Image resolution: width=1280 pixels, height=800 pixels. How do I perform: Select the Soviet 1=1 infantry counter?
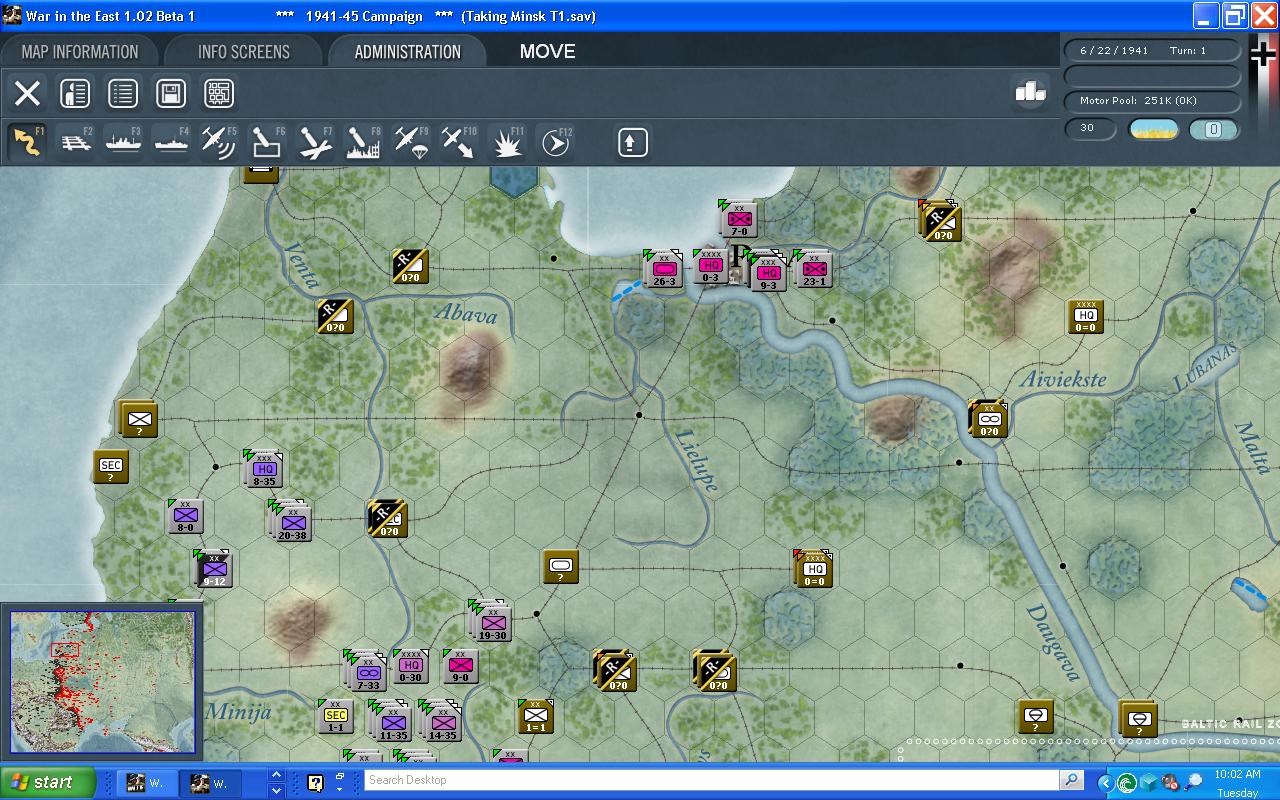(536, 716)
